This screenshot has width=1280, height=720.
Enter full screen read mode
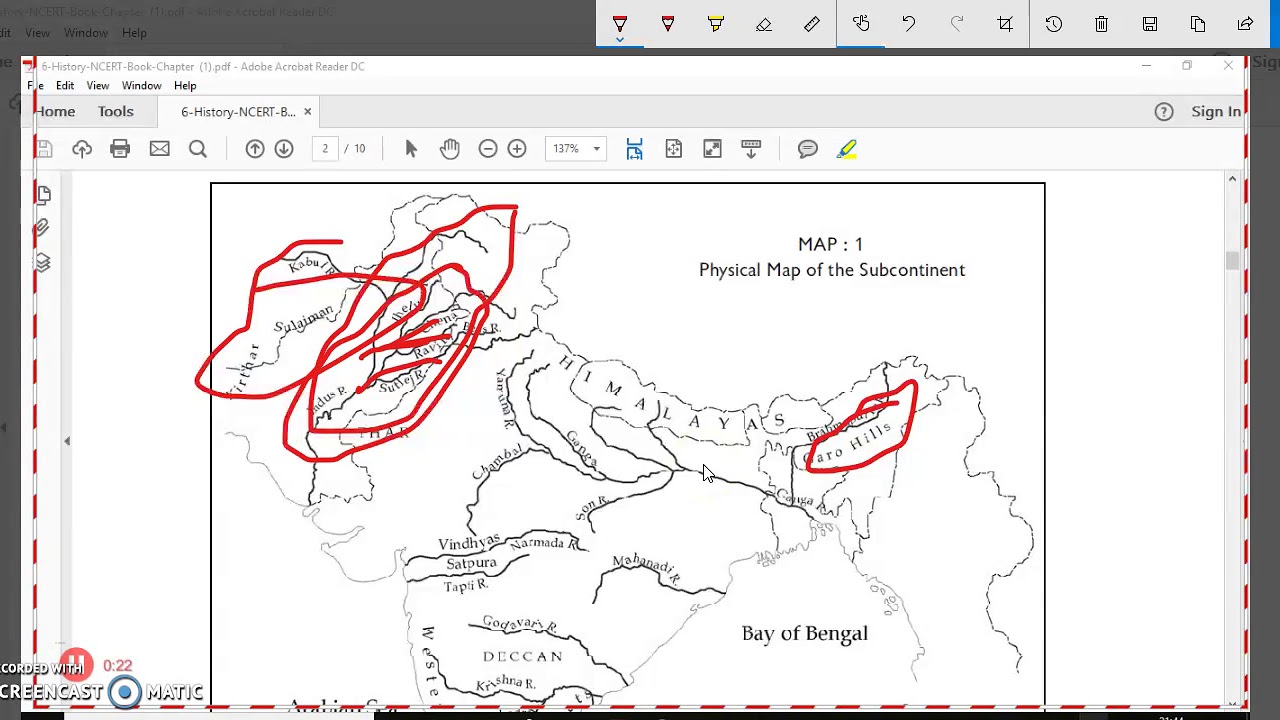(712, 149)
